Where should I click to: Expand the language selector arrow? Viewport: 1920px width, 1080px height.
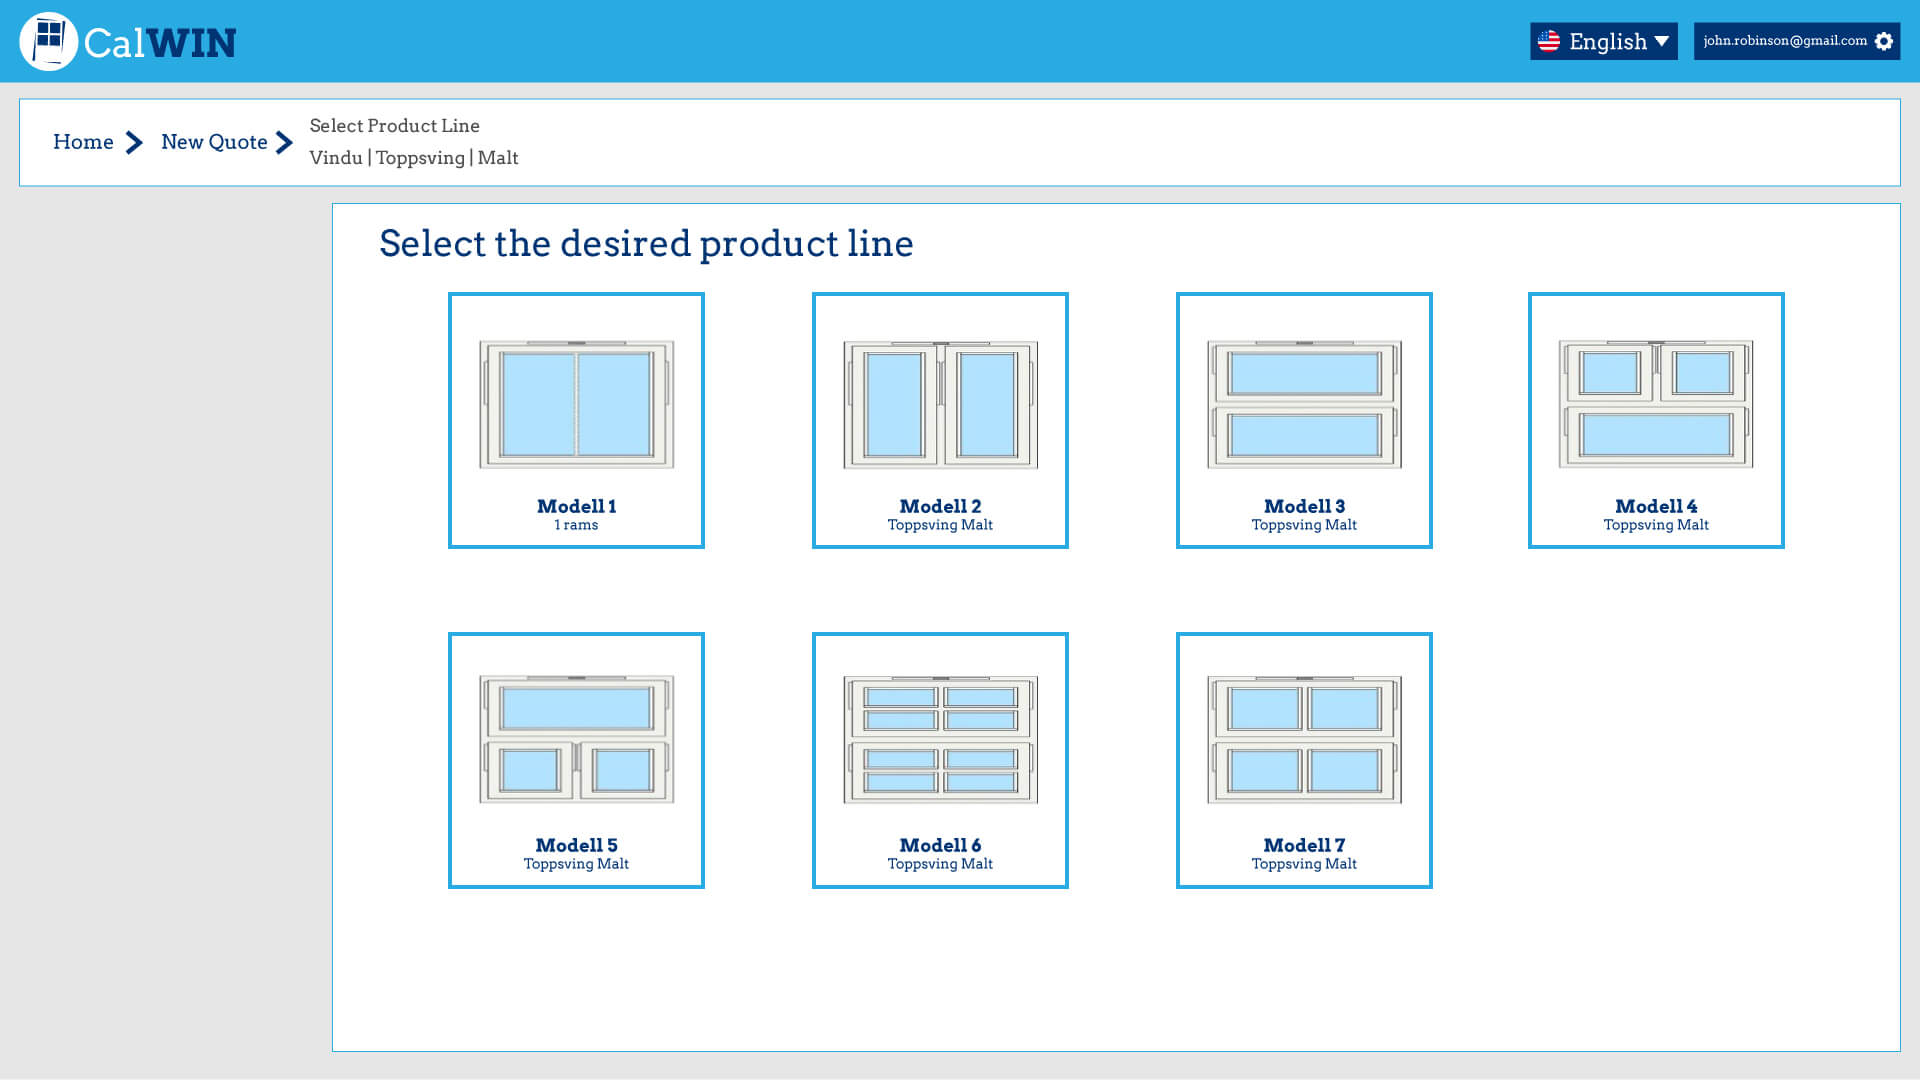[1662, 42]
